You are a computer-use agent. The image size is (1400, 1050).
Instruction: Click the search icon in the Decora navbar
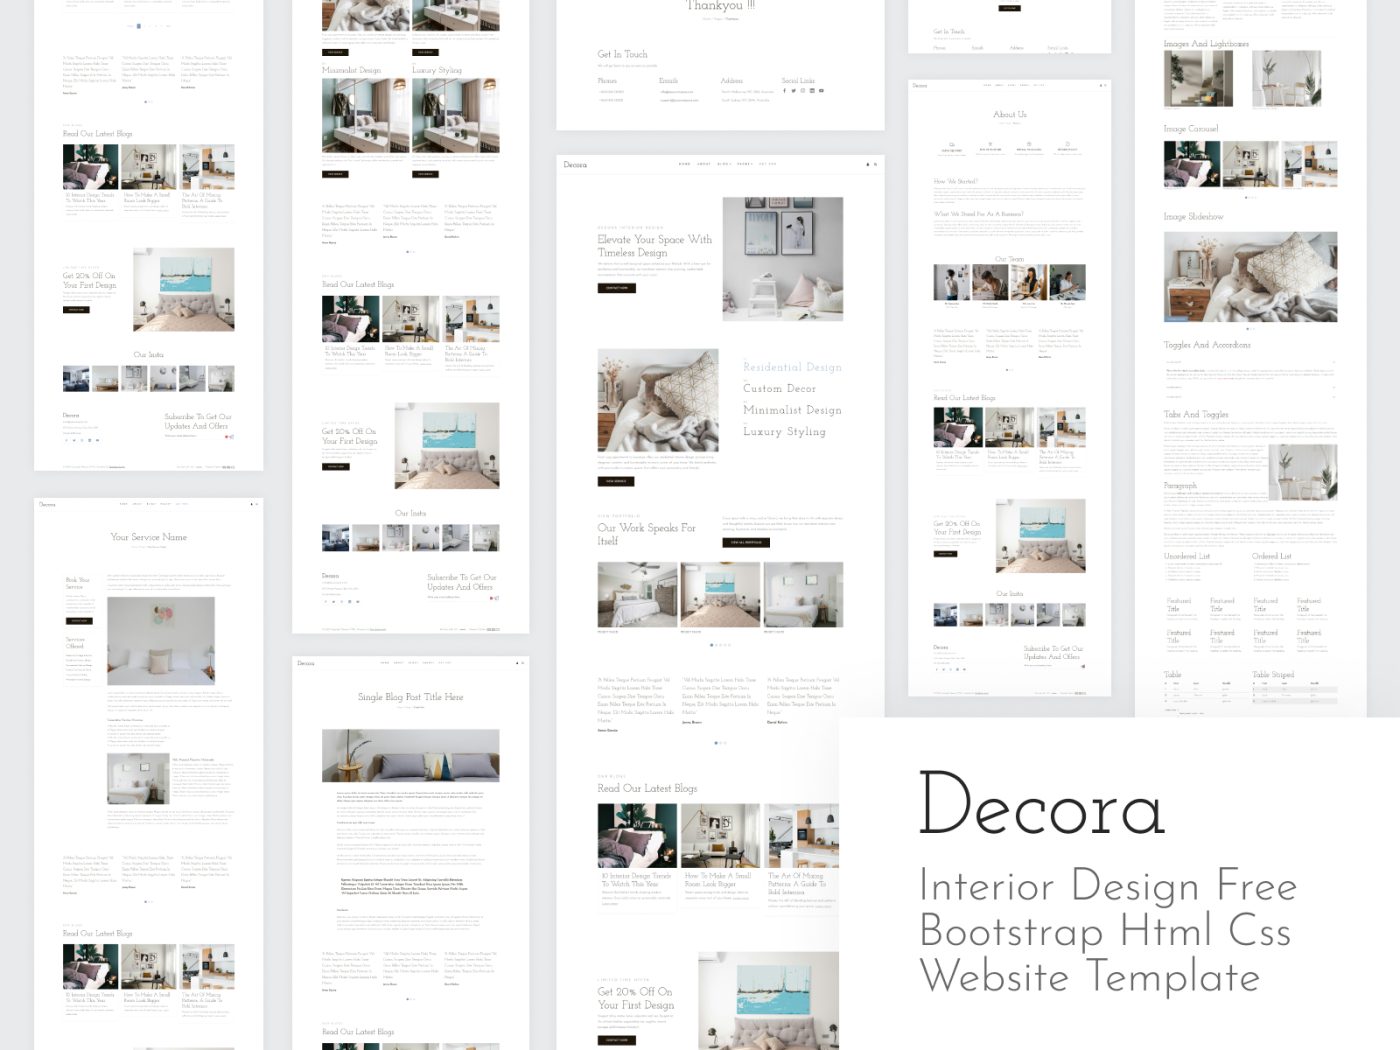(x=875, y=164)
